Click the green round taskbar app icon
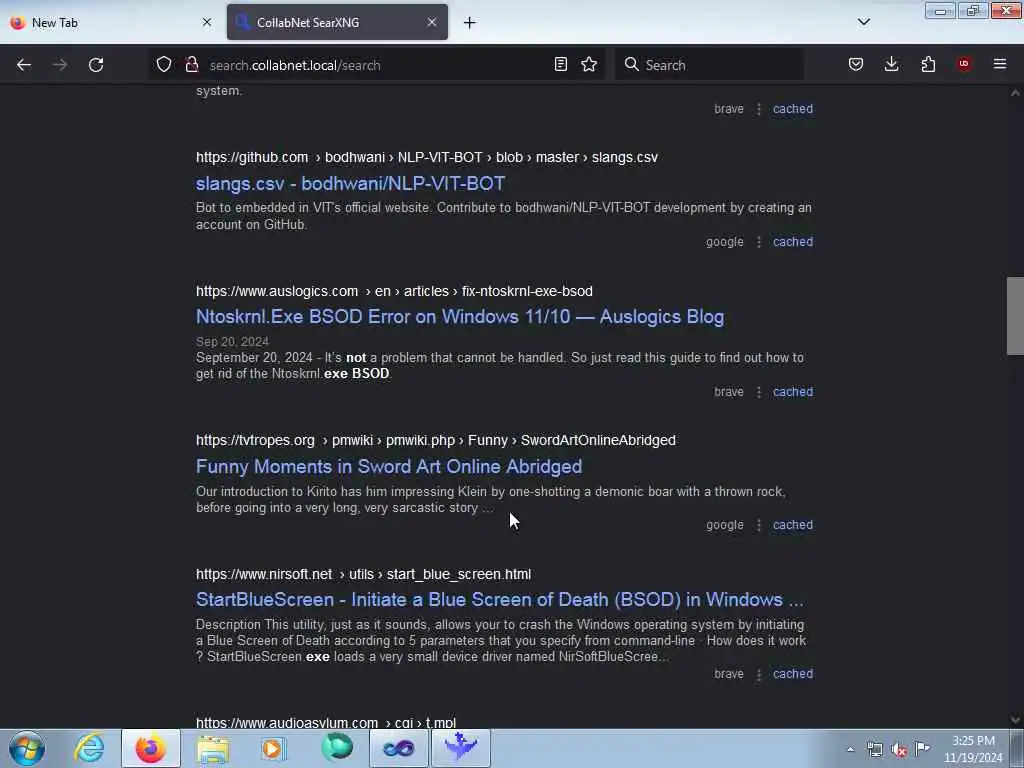Image resolution: width=1024 pixels, height=768 pixels. point(337,748)
